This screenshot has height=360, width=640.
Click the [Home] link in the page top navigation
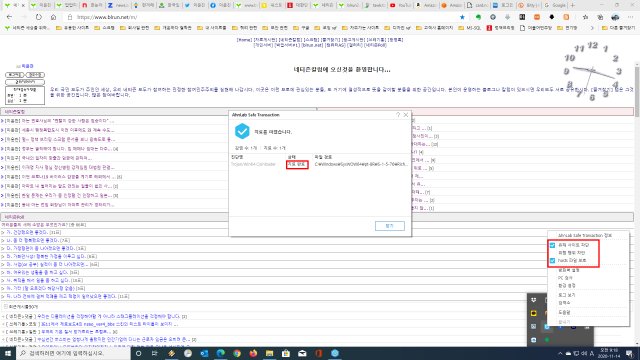tap(244, 40)
